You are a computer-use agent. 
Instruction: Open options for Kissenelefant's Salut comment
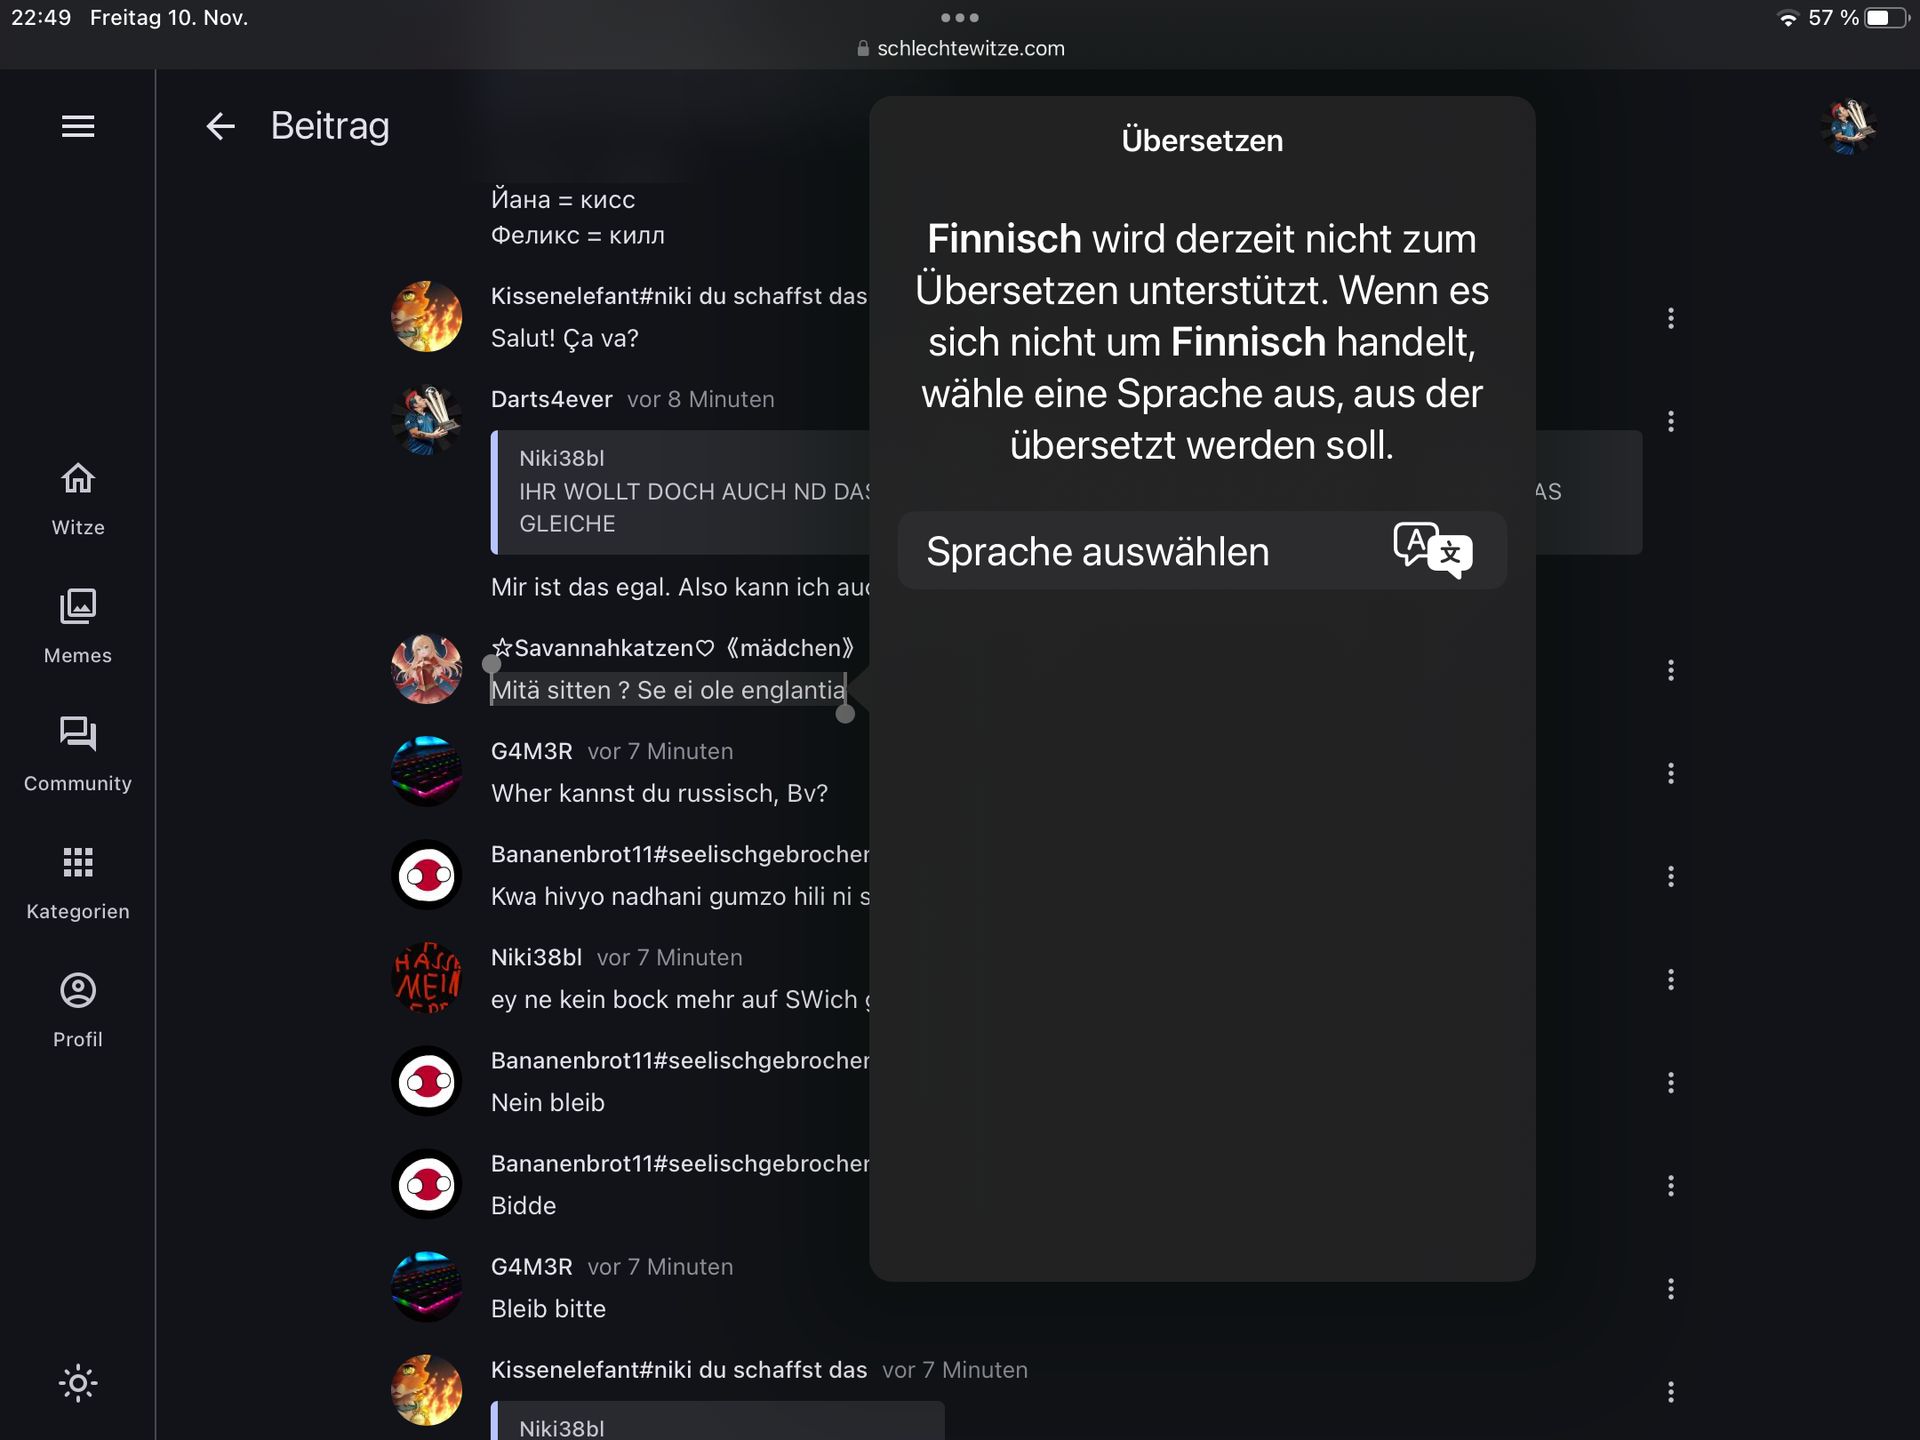tap(1670, 318)
